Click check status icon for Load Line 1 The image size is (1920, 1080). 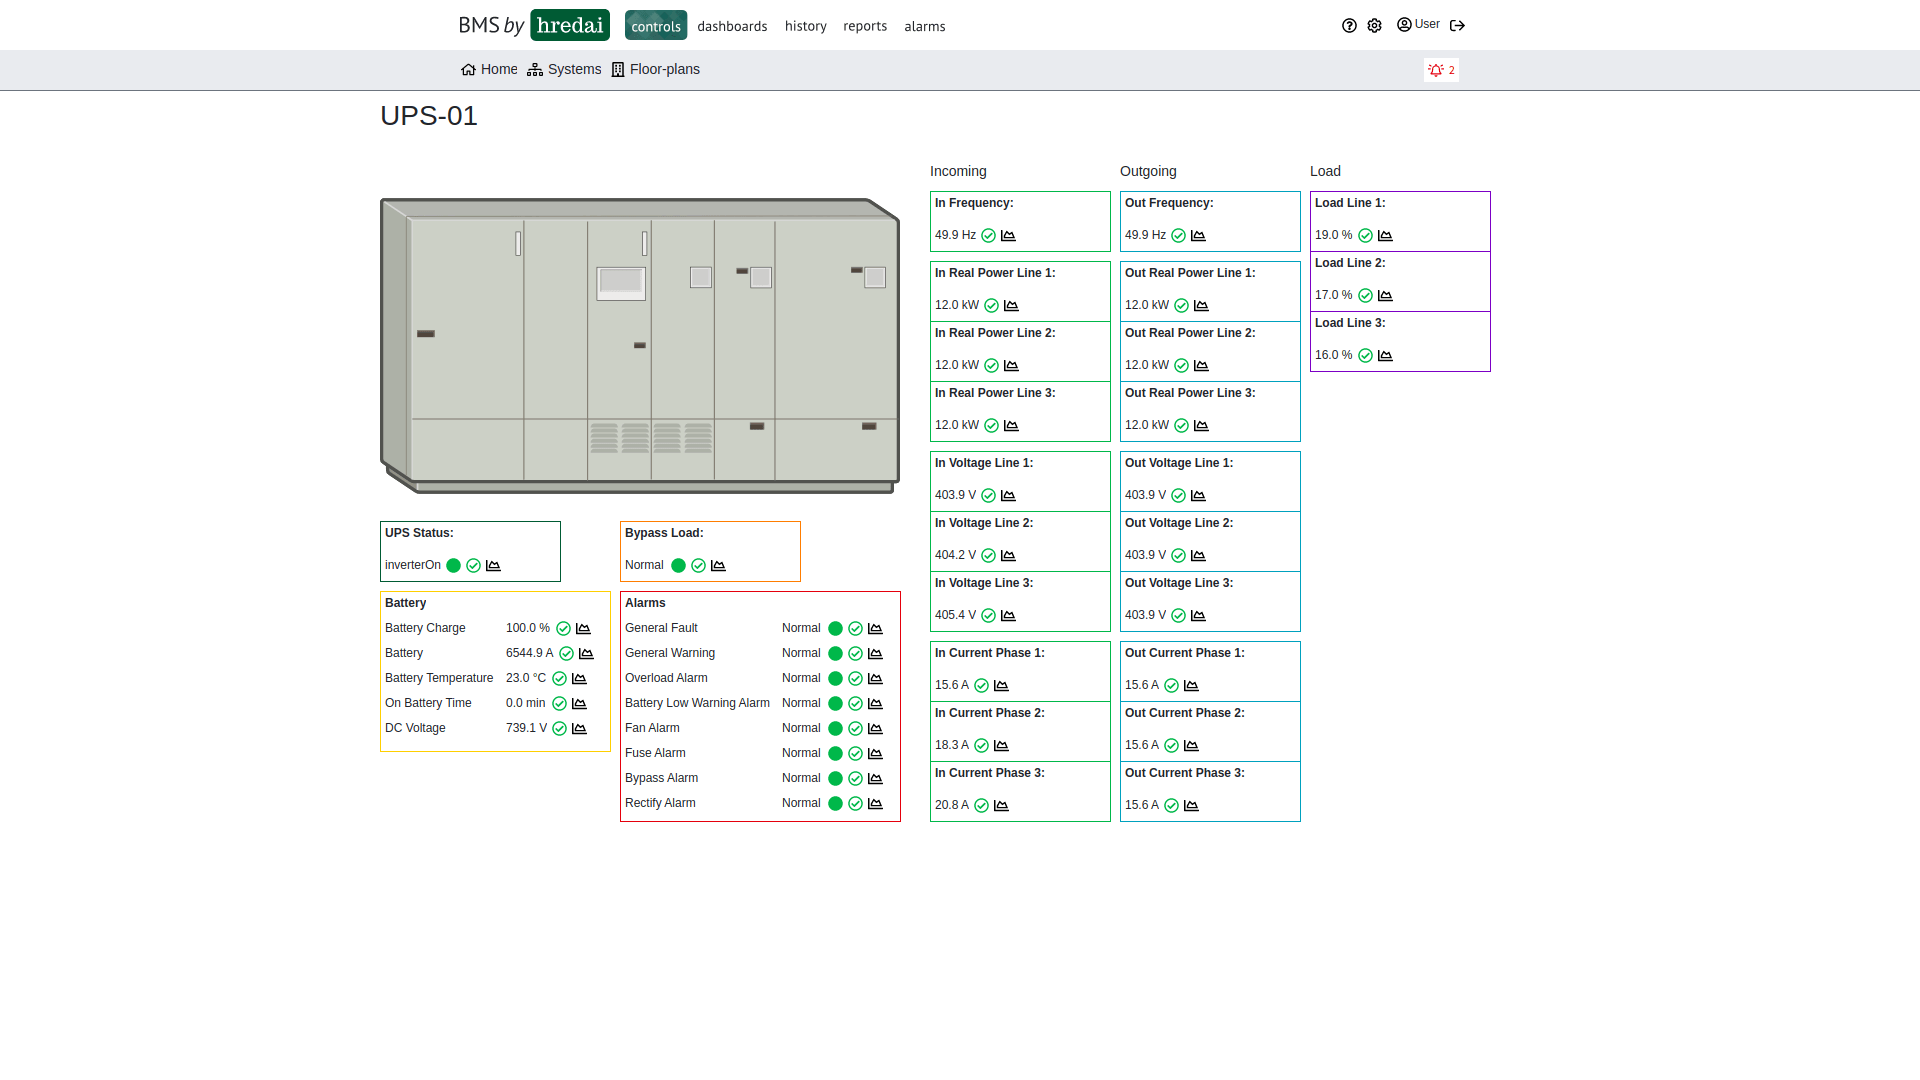(1365, 236)
